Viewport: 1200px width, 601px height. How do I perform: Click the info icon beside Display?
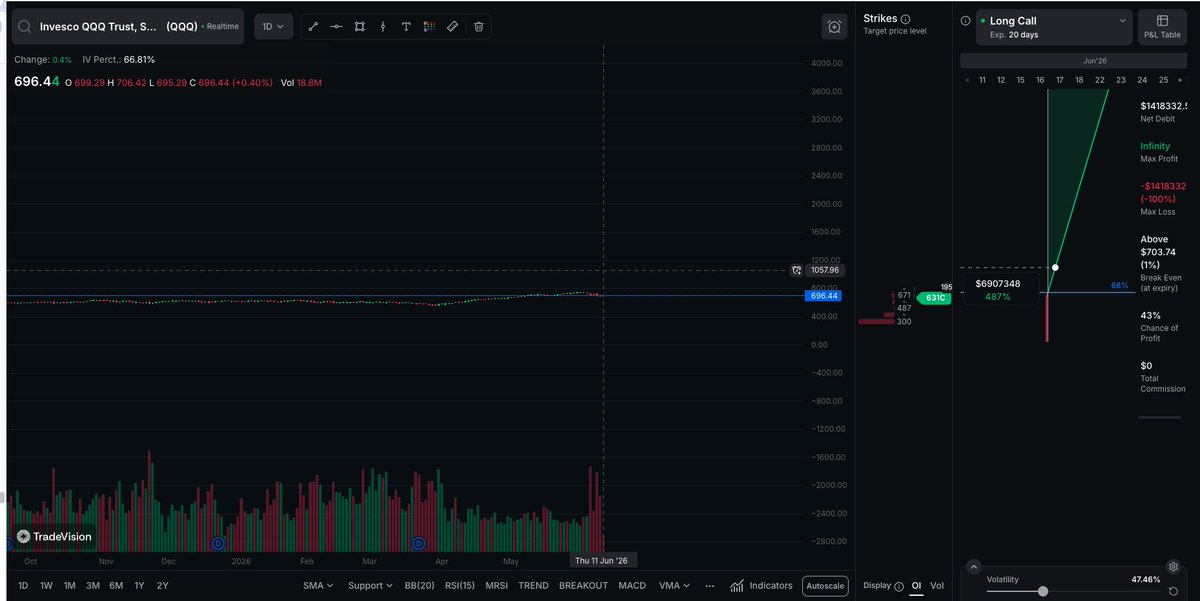[900, 586]
